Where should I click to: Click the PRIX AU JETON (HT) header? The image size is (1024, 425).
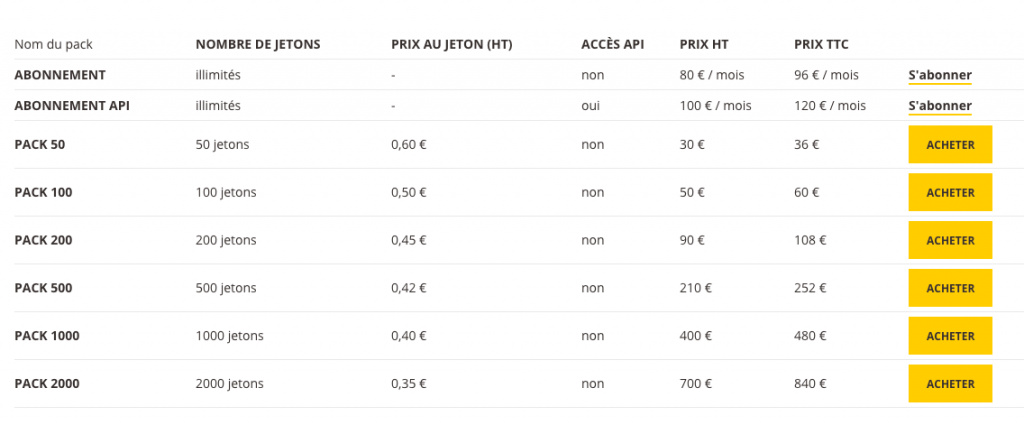pyautogui.click(x=452, y=44)
